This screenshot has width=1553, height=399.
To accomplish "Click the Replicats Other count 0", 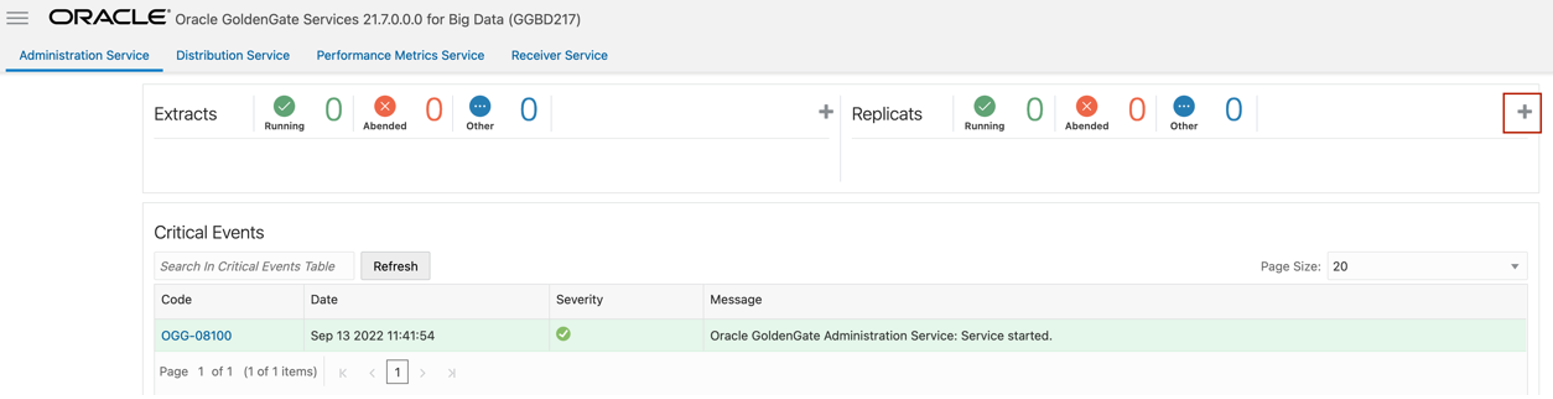I will point(1234,110).
